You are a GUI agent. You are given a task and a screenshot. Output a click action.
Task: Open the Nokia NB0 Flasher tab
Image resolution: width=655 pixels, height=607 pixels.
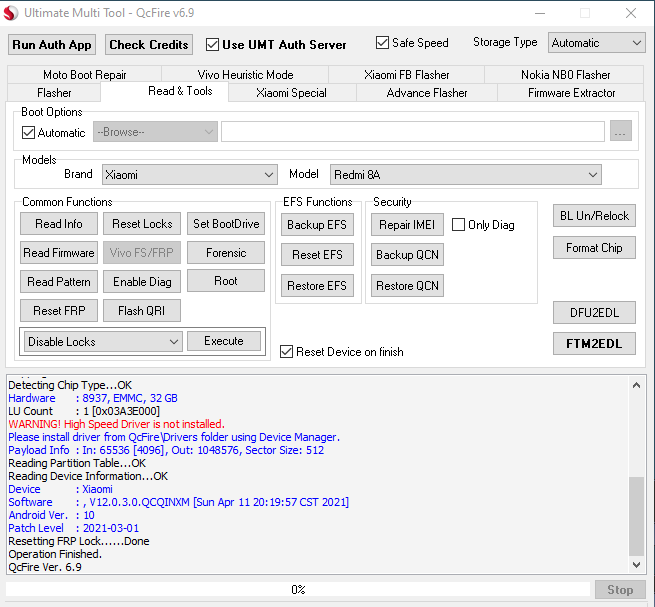(x=565, y=75)
